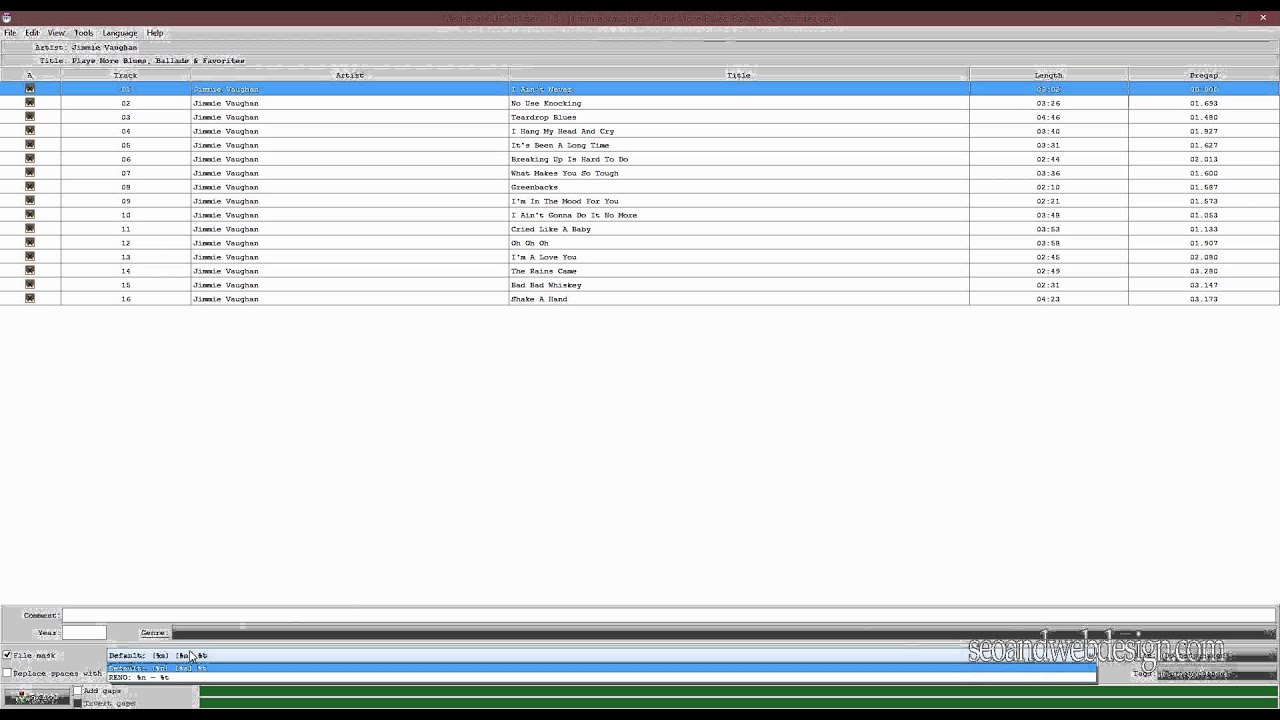Click pregap value 01.693 of track 02
Image resolution: width=1280 pixels, height=720 pixels.
pyautogui.click(x=1203, y=103)
